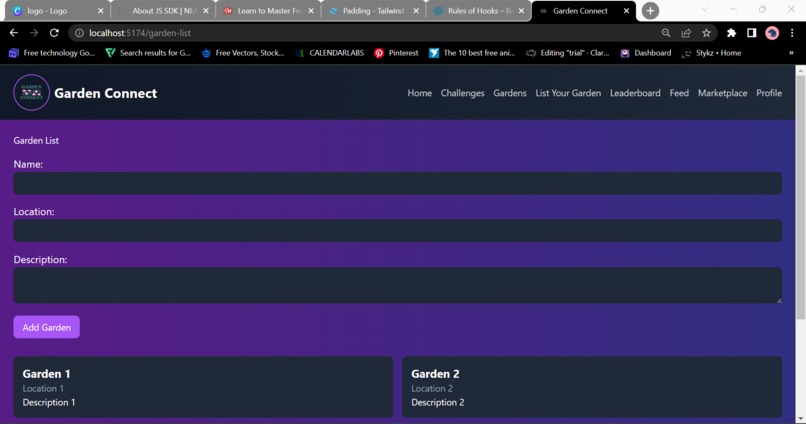Click the Garden Connect logo image

(x=31, y=93)
